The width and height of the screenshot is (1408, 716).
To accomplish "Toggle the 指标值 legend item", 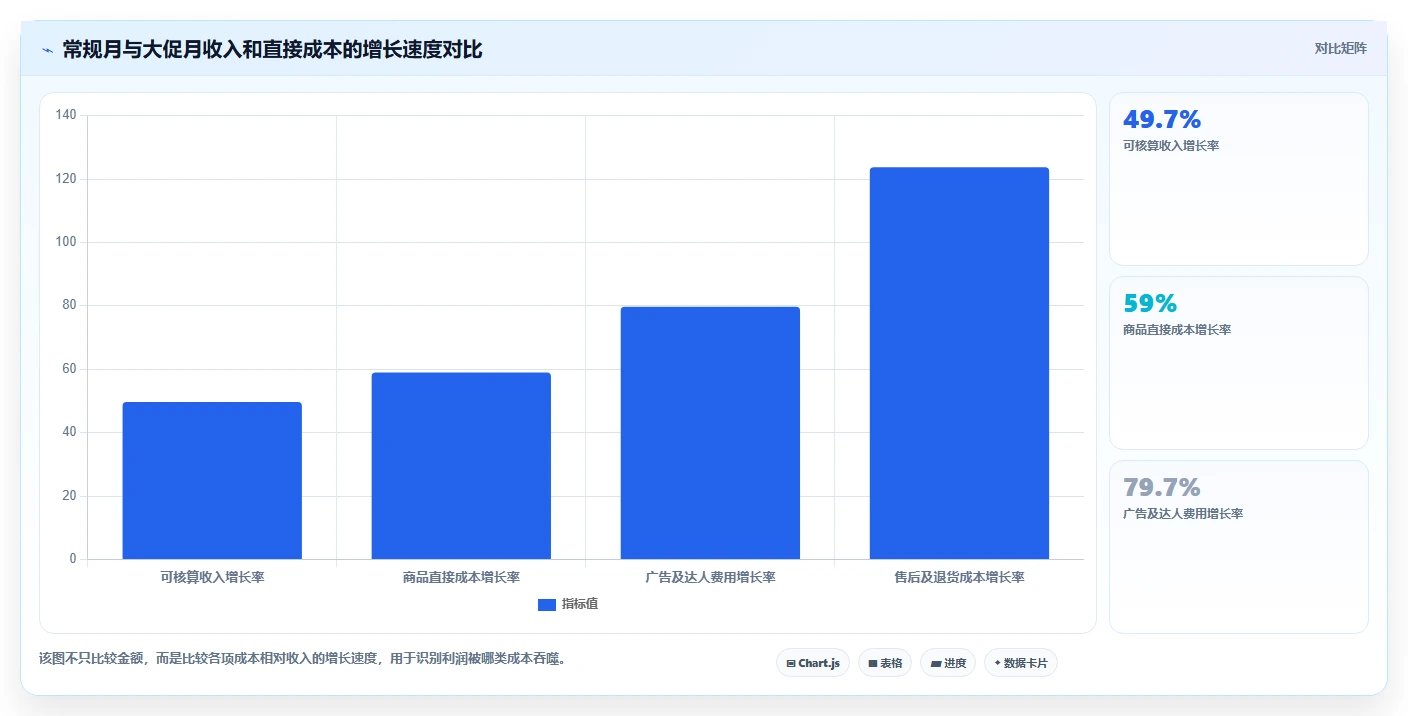I will (x=568, y=604).
